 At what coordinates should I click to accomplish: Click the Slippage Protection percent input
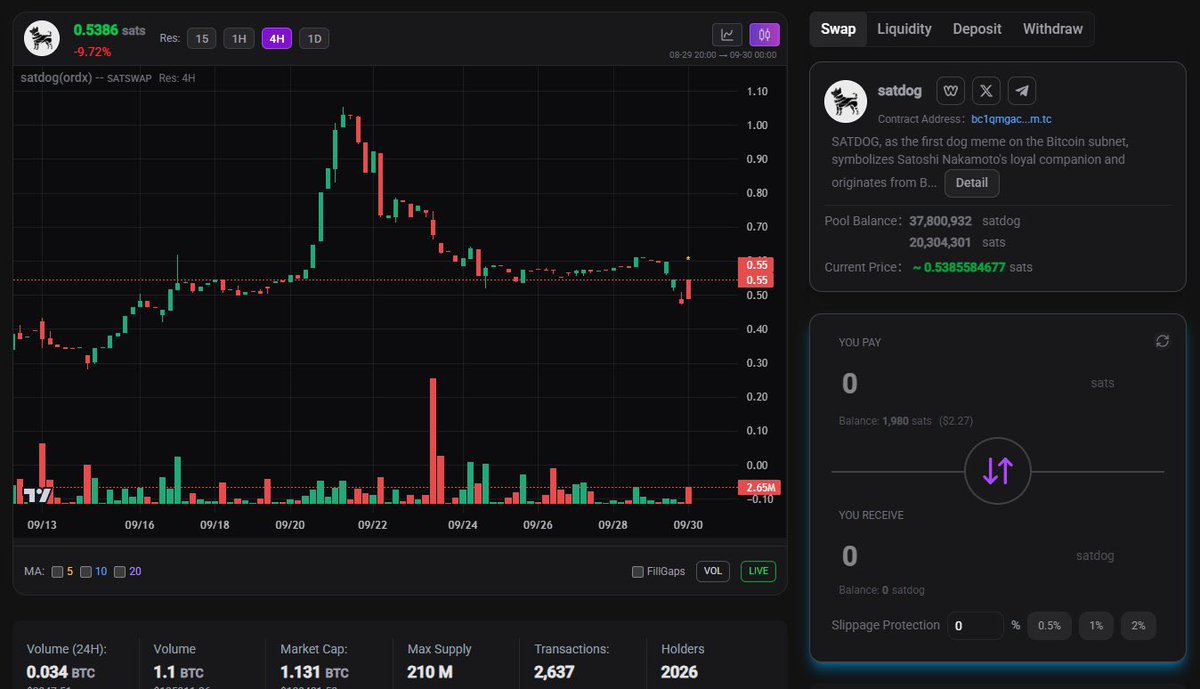coord(975,626)
